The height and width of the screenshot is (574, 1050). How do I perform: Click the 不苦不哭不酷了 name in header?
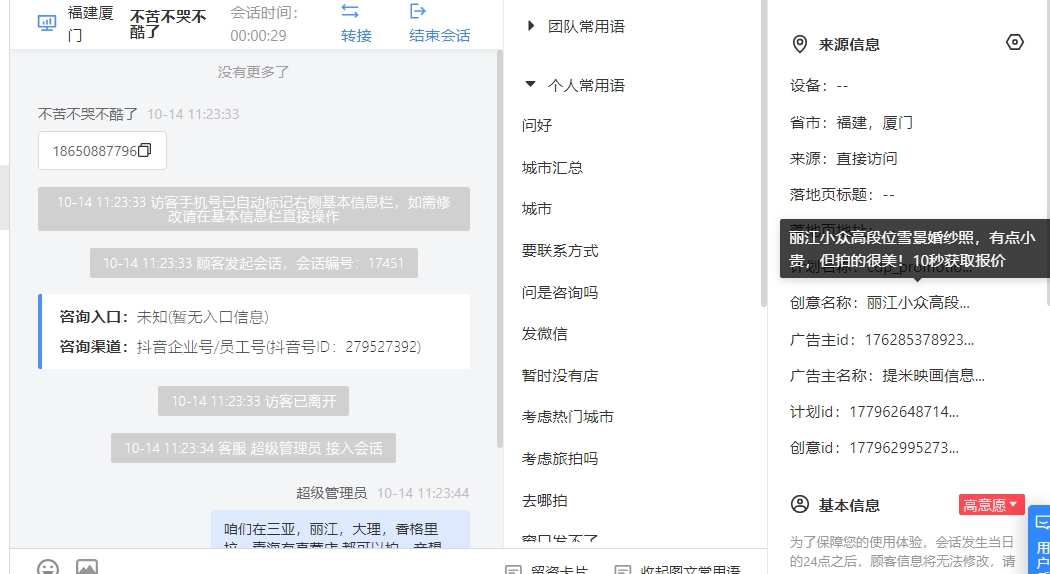pyautogui.click(x=167, y=23)
